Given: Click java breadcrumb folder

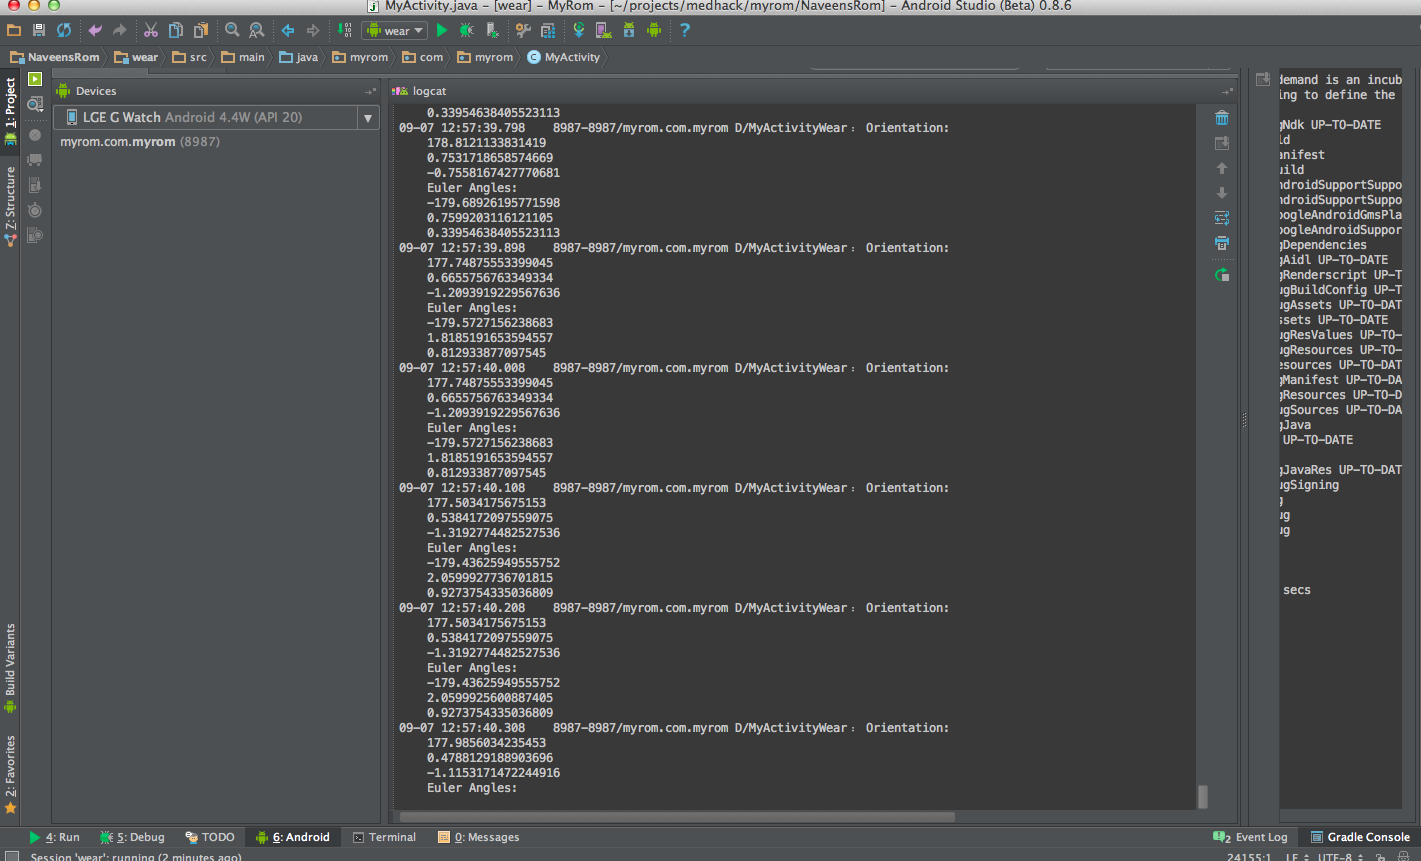Looking at the screenshot, I should tap(298, 57).
